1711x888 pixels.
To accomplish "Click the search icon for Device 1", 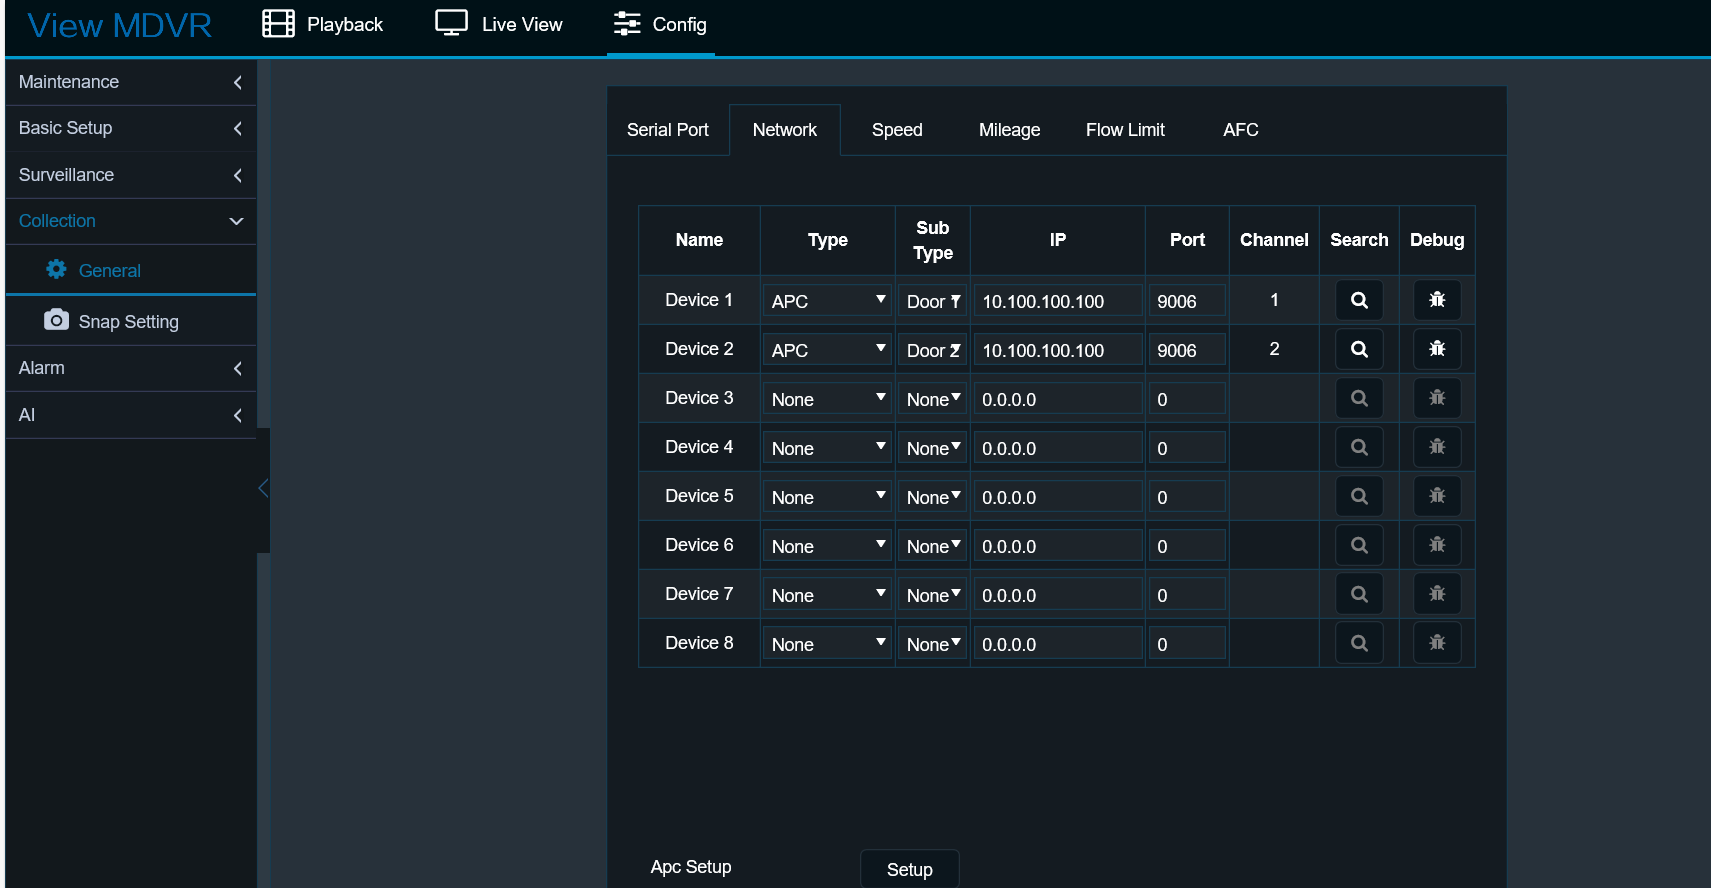I will click(x=1359, y=300).
